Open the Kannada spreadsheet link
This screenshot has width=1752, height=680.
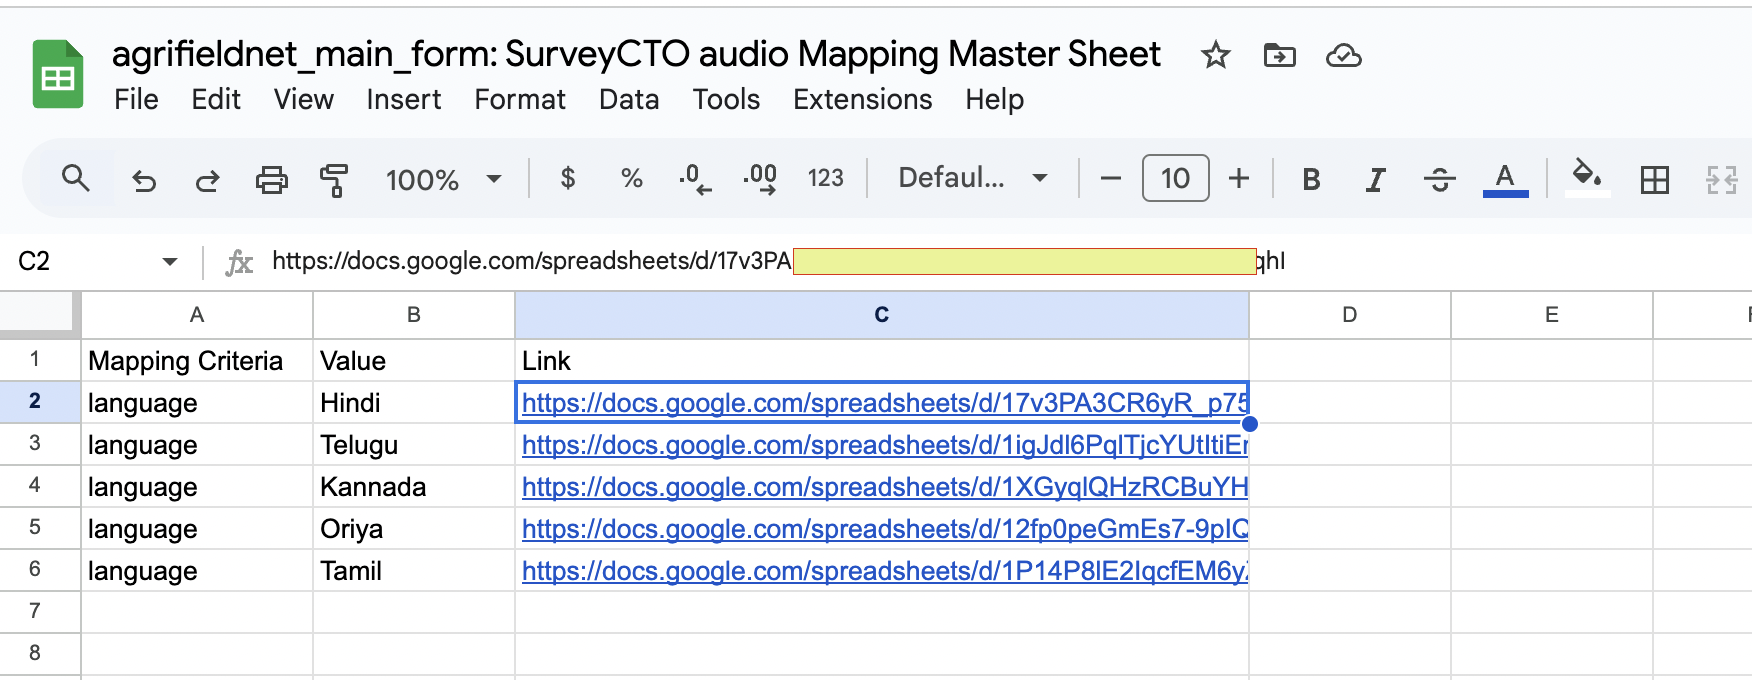(x=884, y=487)
